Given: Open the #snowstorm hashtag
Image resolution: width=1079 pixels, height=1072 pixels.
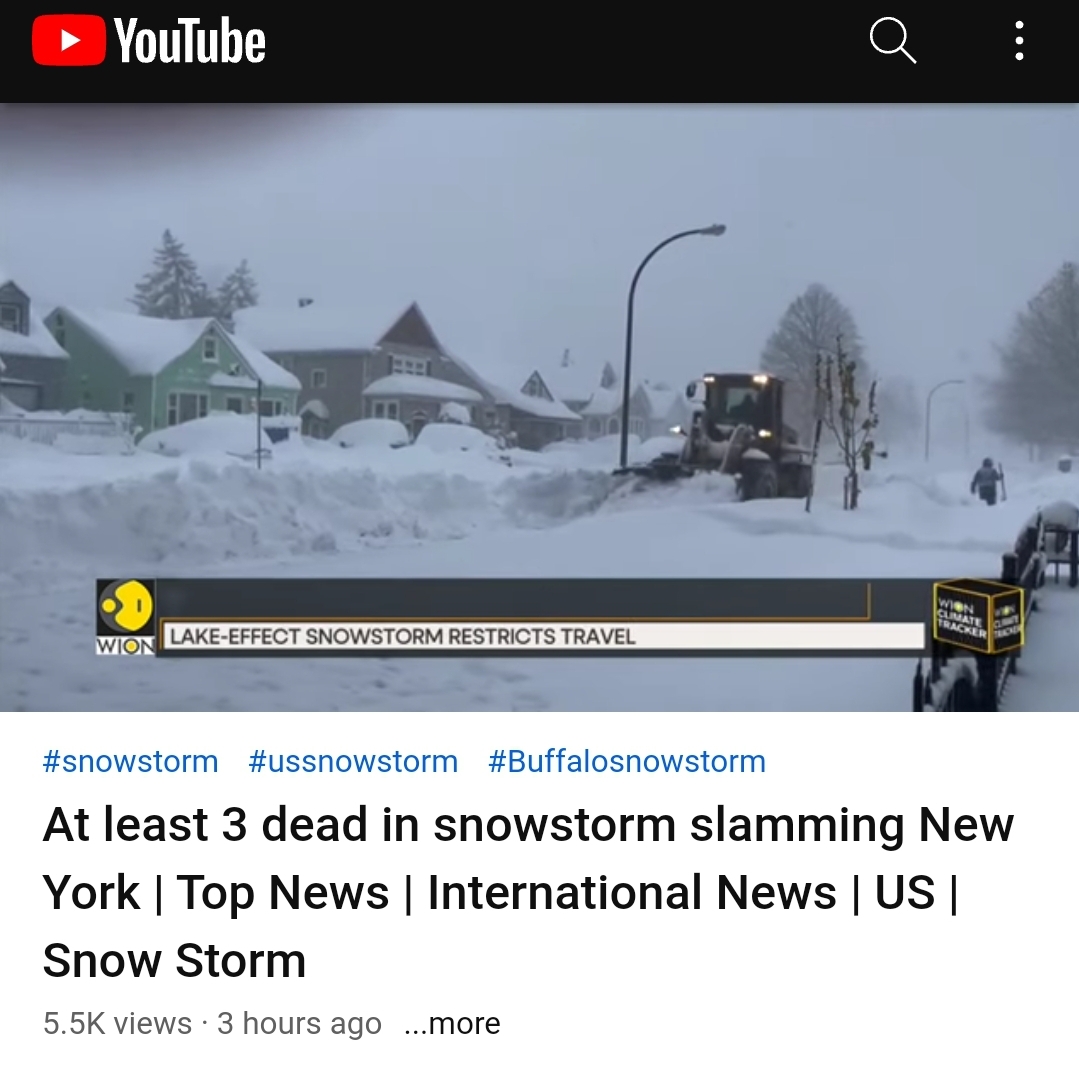Looking at the screenshot, I should pyautogui.click(x=131, y=762).
